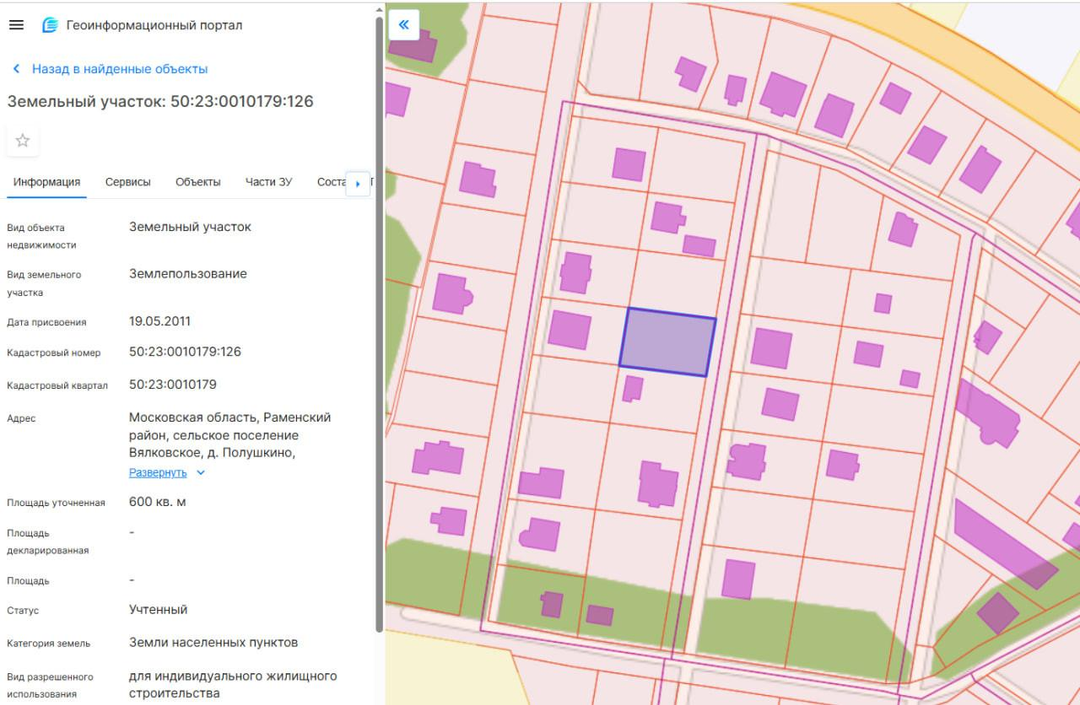Select the Части ЗУ tab

click(268, 182)
